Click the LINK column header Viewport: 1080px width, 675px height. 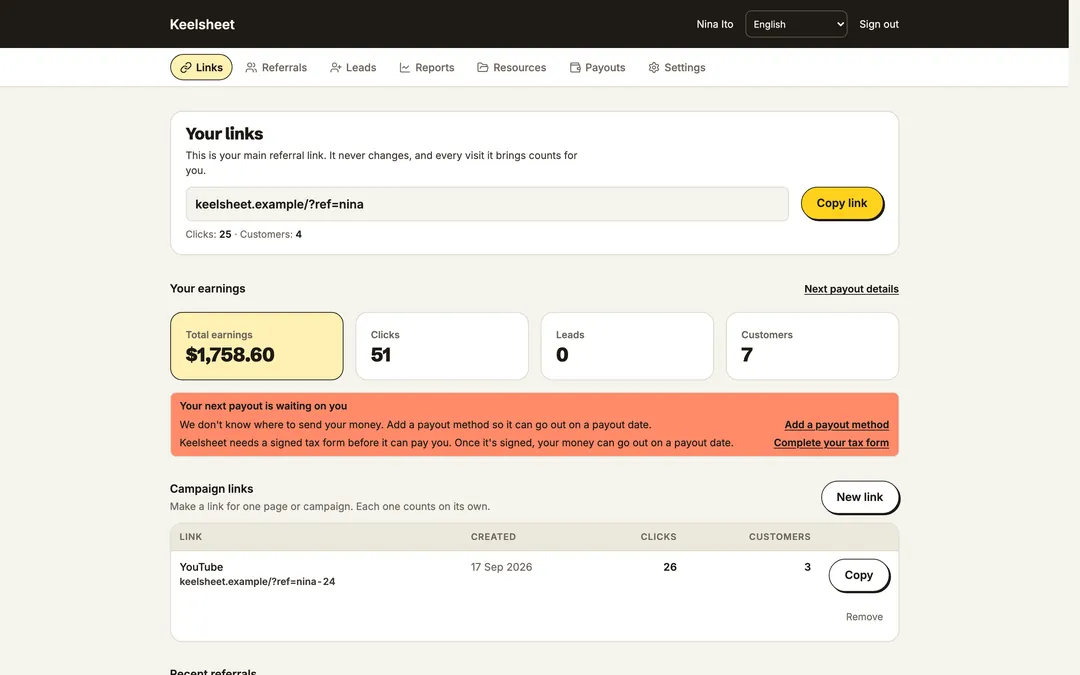click(x=191, y=537)
